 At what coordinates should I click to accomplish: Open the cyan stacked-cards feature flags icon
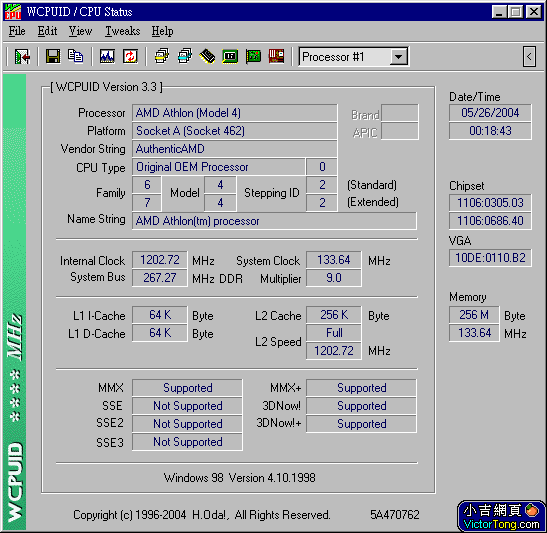[185, 56]
